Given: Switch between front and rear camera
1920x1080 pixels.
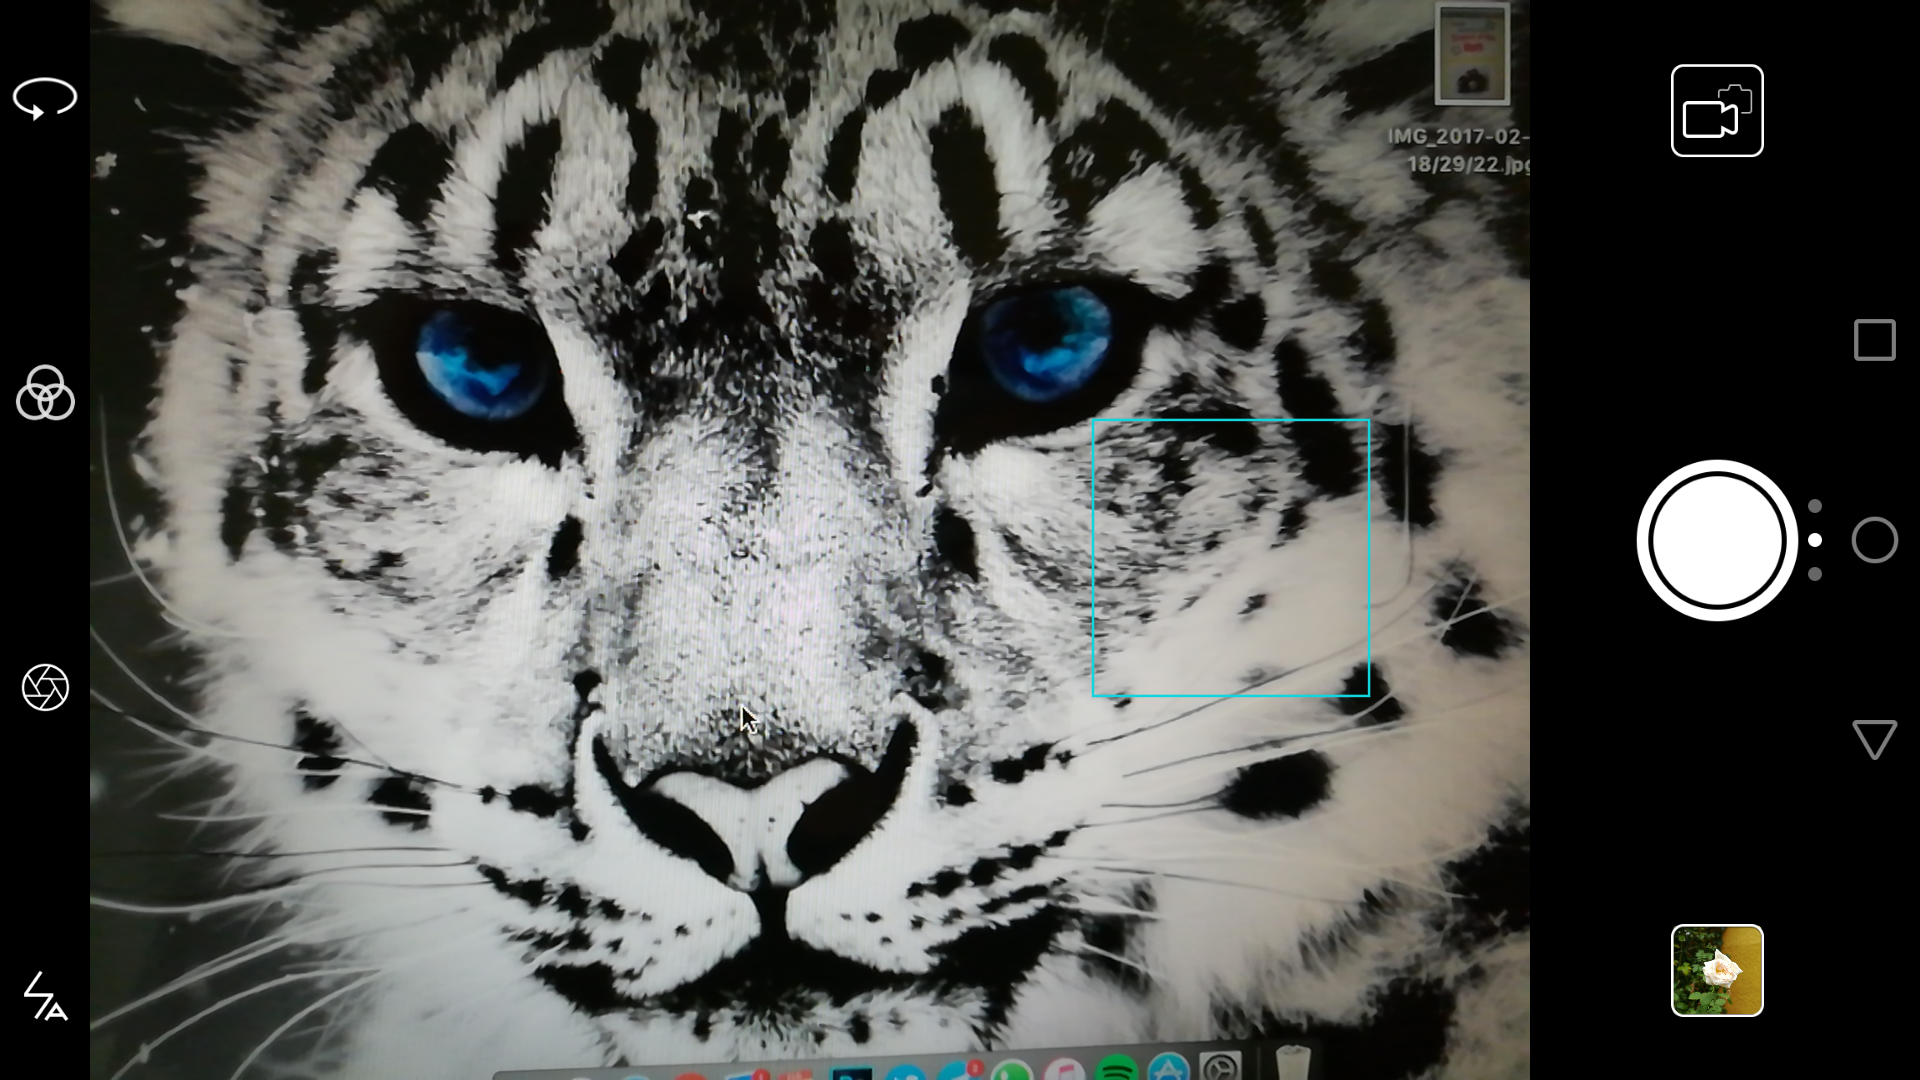Looking at the screenshot, I should click(x=44, y=98).
